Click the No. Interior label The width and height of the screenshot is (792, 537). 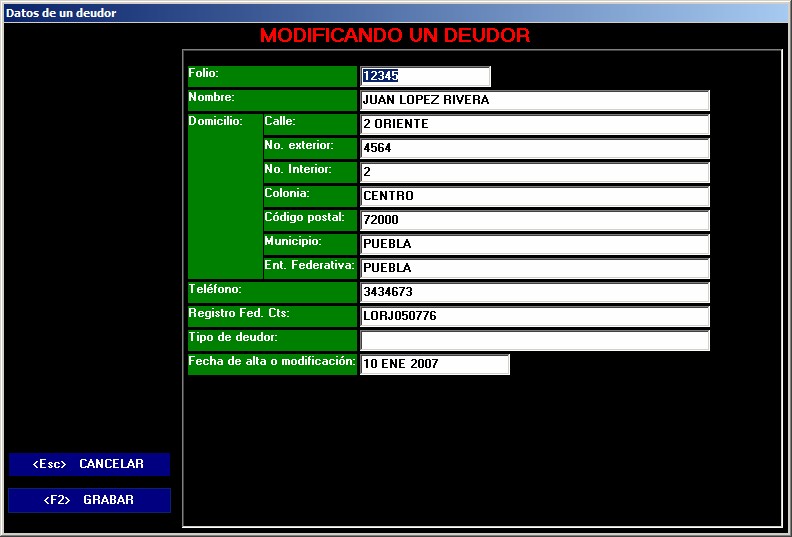point(310,172)
